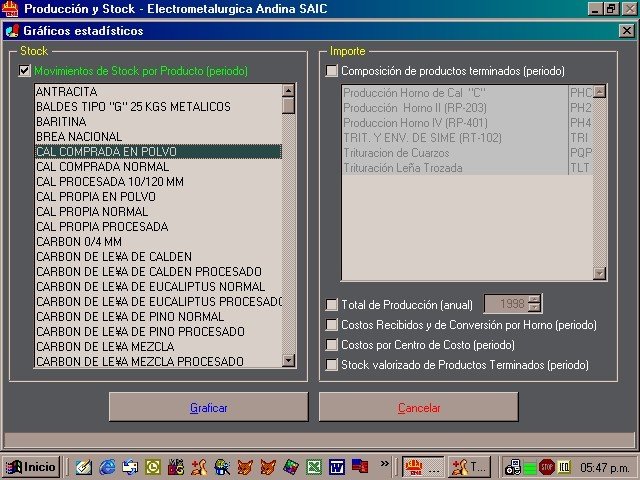Enable Composición de productos terminados checkbox
The height and width of the screenshot is (480, 640).
(x=332, y=71)
